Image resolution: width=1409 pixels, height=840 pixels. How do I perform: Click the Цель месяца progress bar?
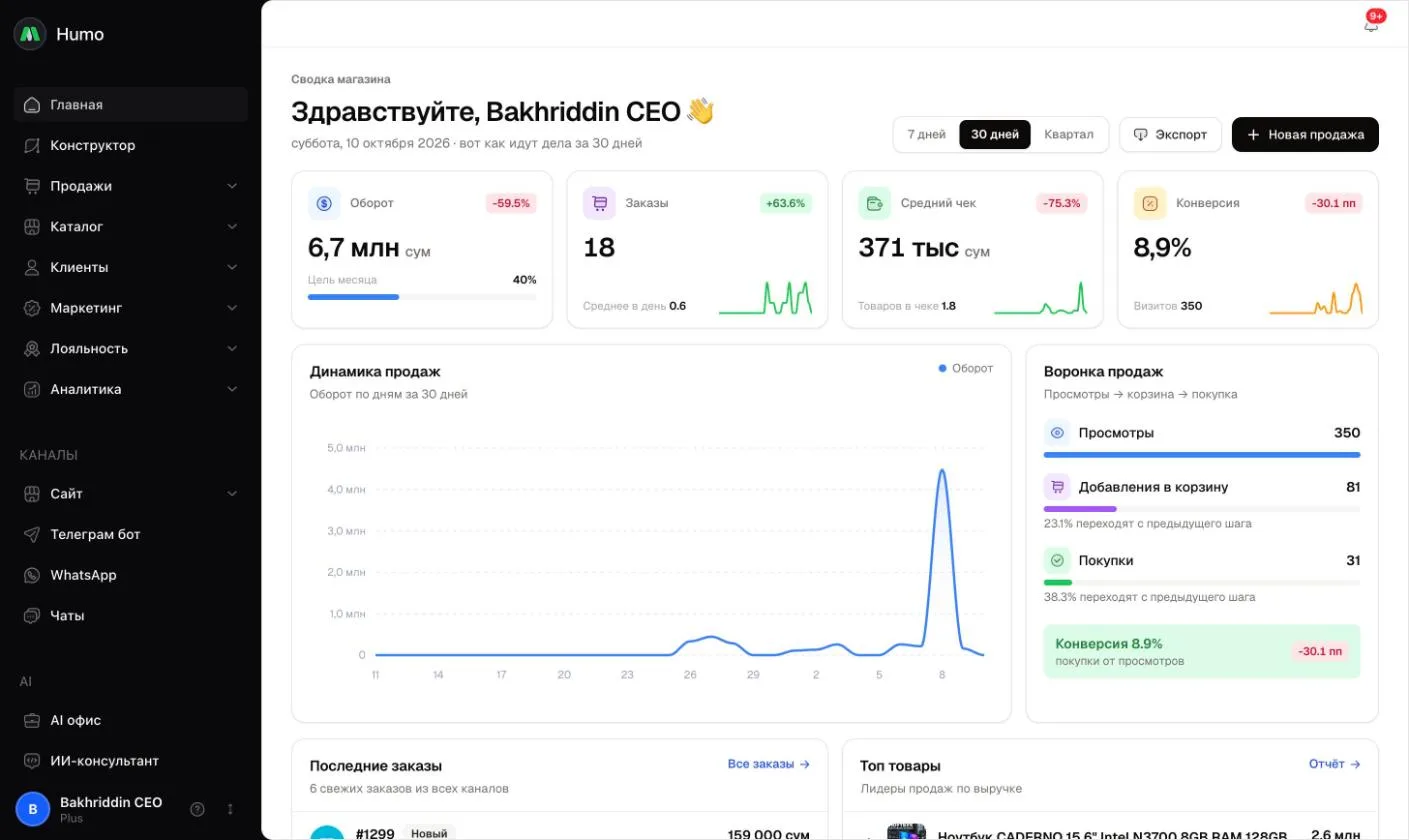[422, 297]
